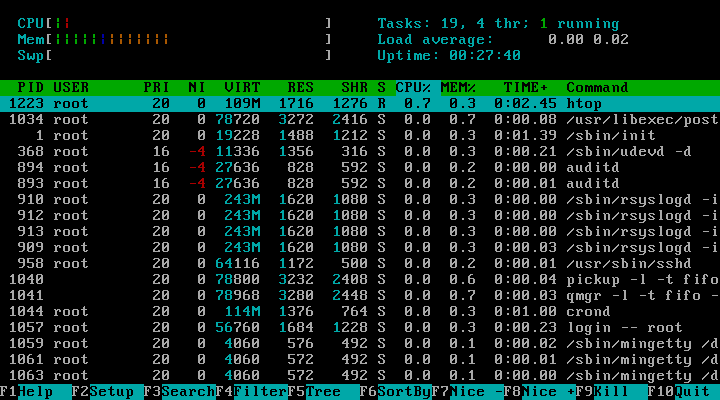This screenshot has height=400, width=720.
Task: Select the mingetty row with PID 1063
Action: (x=360, y=376)
